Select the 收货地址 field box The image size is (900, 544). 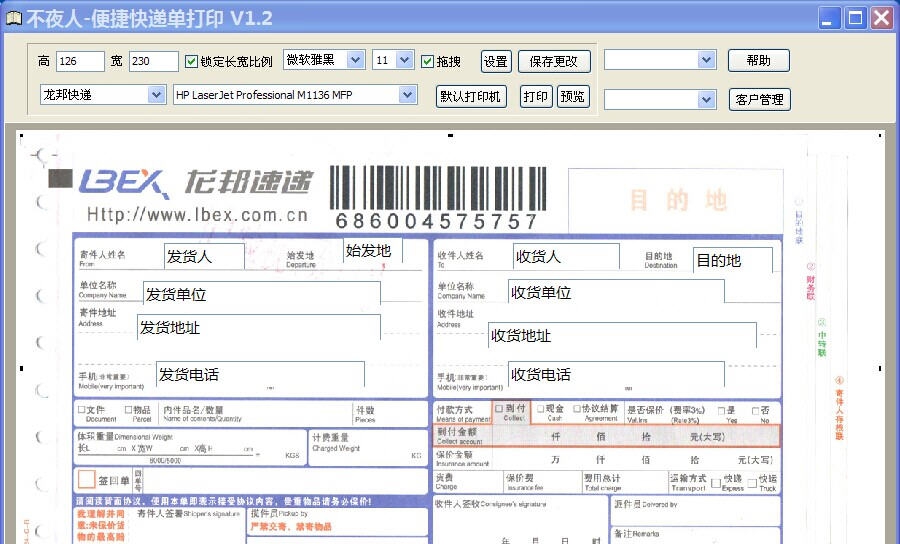(x=622, y=336)
